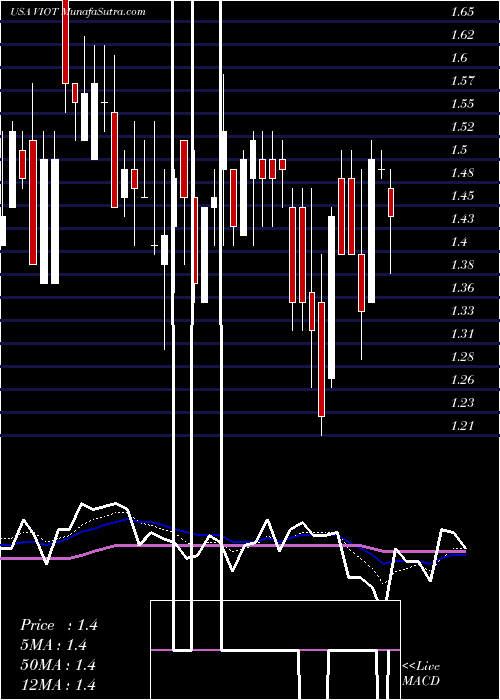Click the lowest red candlestick near 1.23
This screenshot has width=500, height=700.
click(321, 359)
